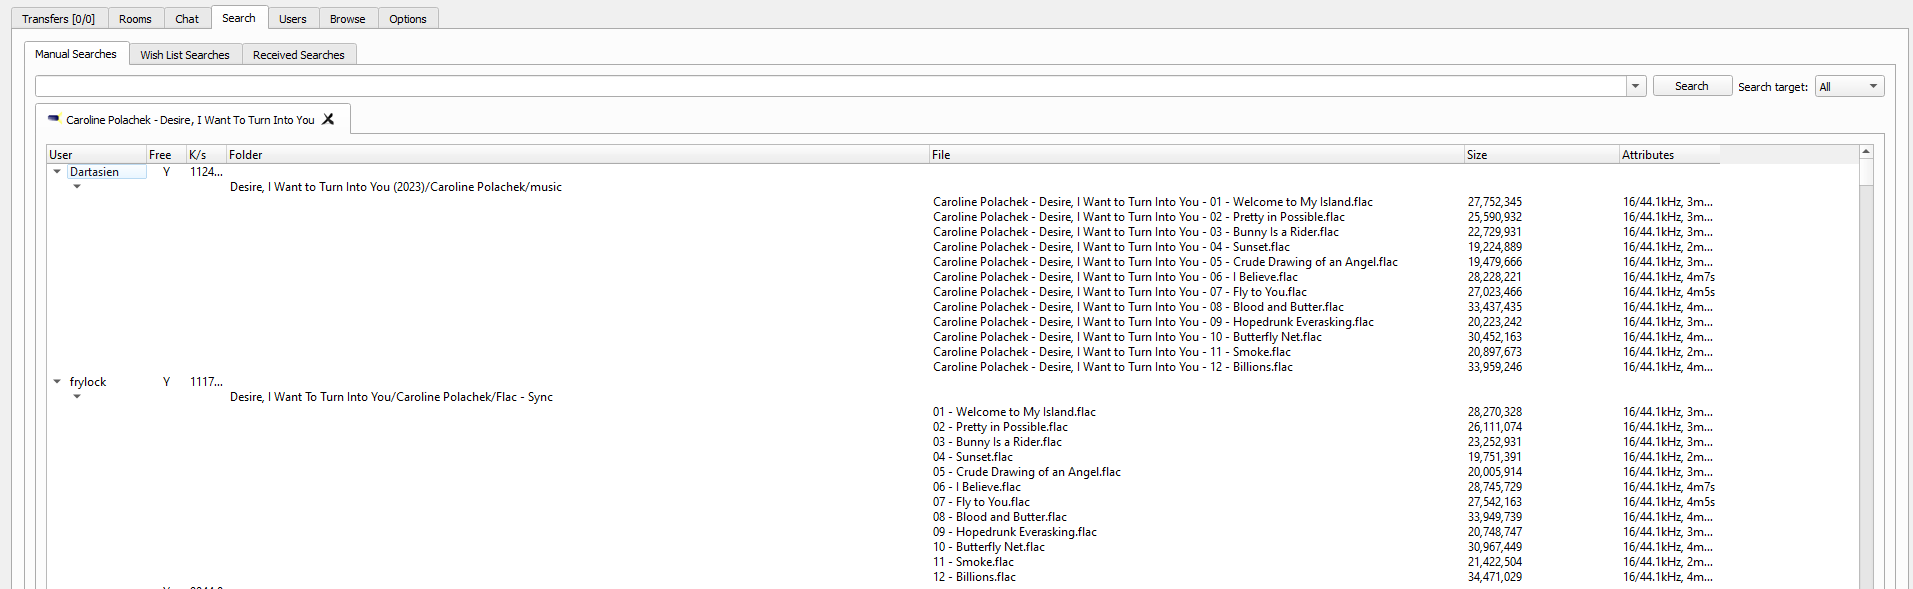Go to the Users tab
Viewport: 1913px width, 589px height.
coord(293,18)
